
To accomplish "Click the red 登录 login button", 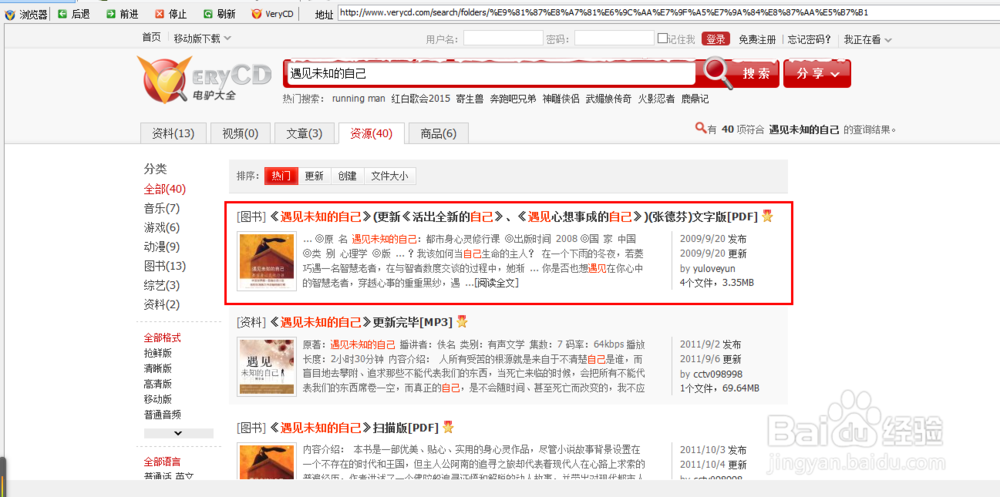I will [716, 39].
